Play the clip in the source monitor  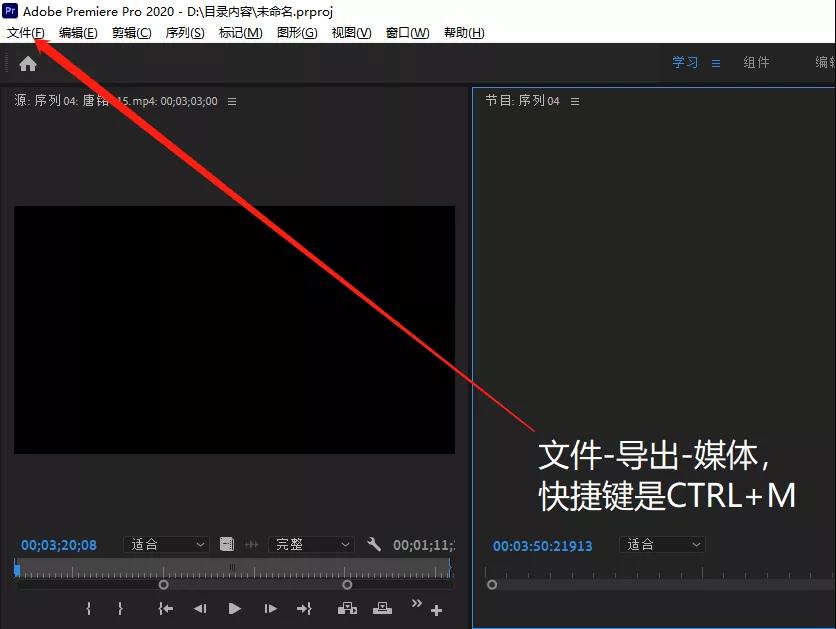coord(235,608)
